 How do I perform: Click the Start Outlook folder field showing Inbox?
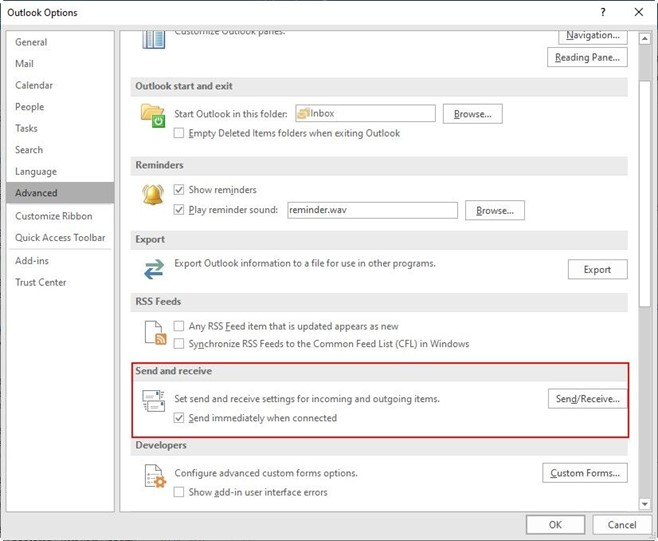pyautogui.click(x=365, y=113)
